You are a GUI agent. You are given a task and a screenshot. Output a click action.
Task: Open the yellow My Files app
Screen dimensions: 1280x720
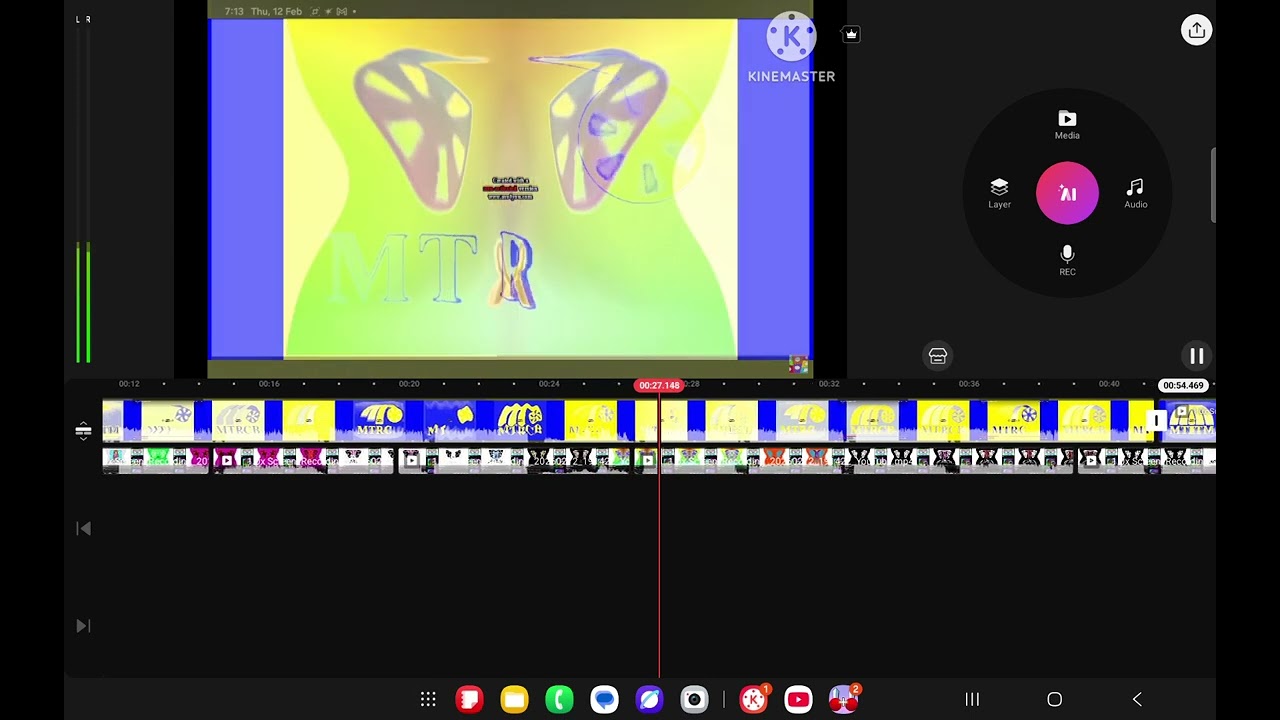[x=514, y=699]
